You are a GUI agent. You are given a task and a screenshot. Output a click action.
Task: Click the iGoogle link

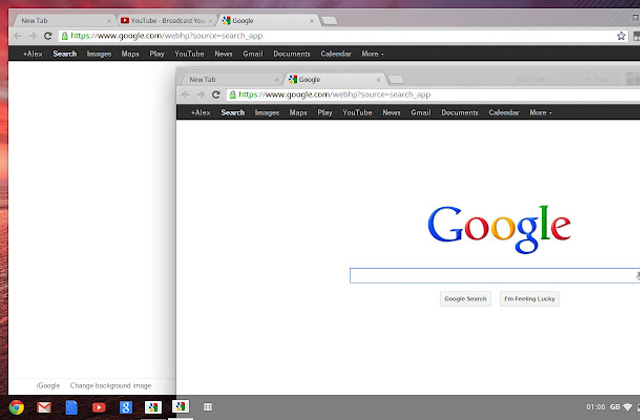pyautogui.click(x=48, y=386)
